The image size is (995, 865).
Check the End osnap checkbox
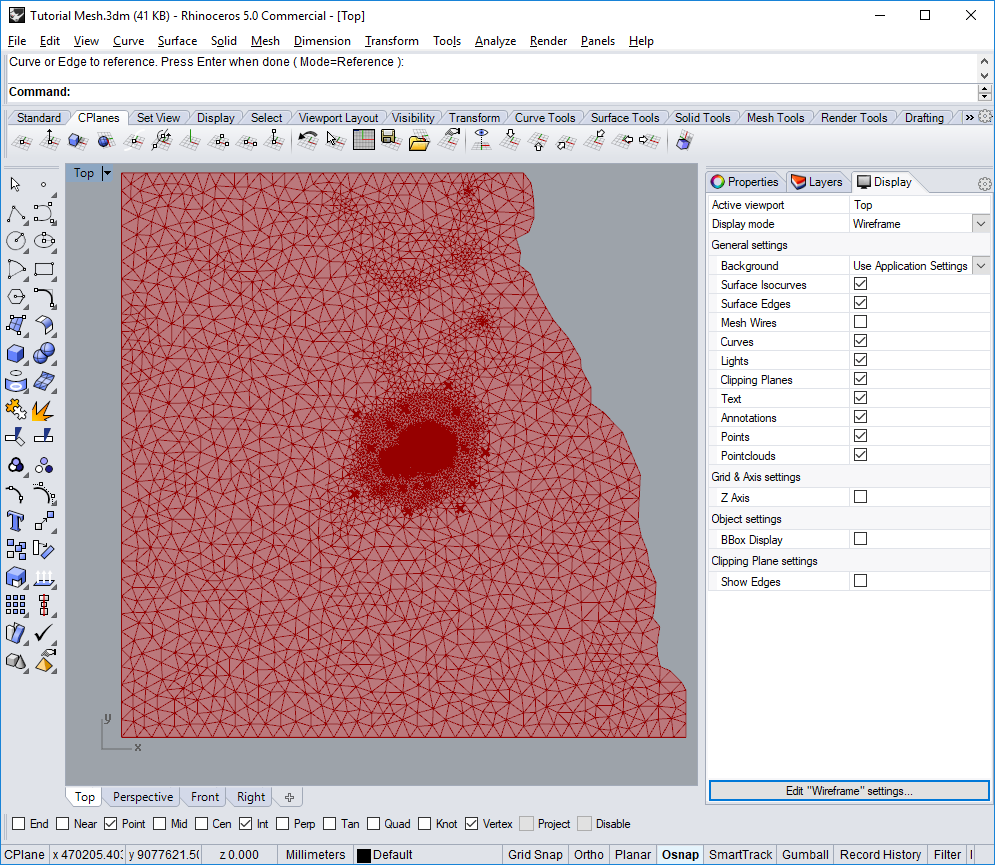[x=18, y=824]
